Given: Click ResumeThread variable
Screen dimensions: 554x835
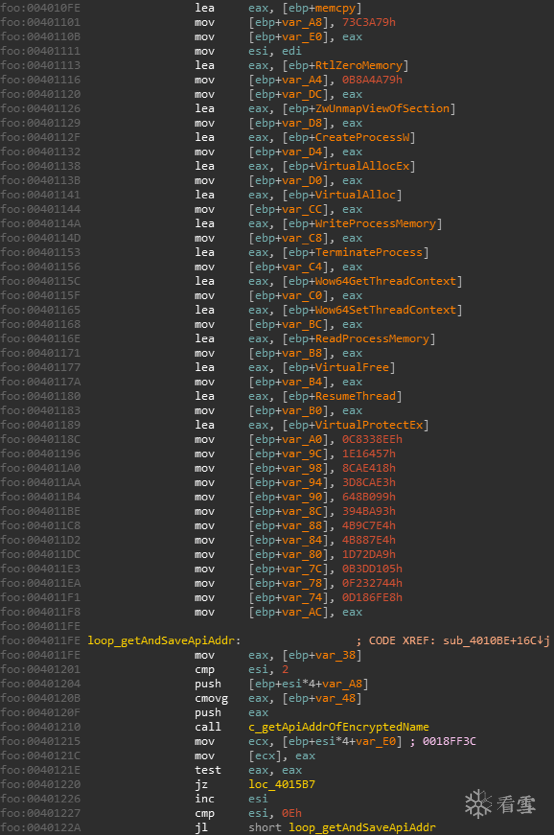Looking at the screenshot, I should [x=355, y=396].
